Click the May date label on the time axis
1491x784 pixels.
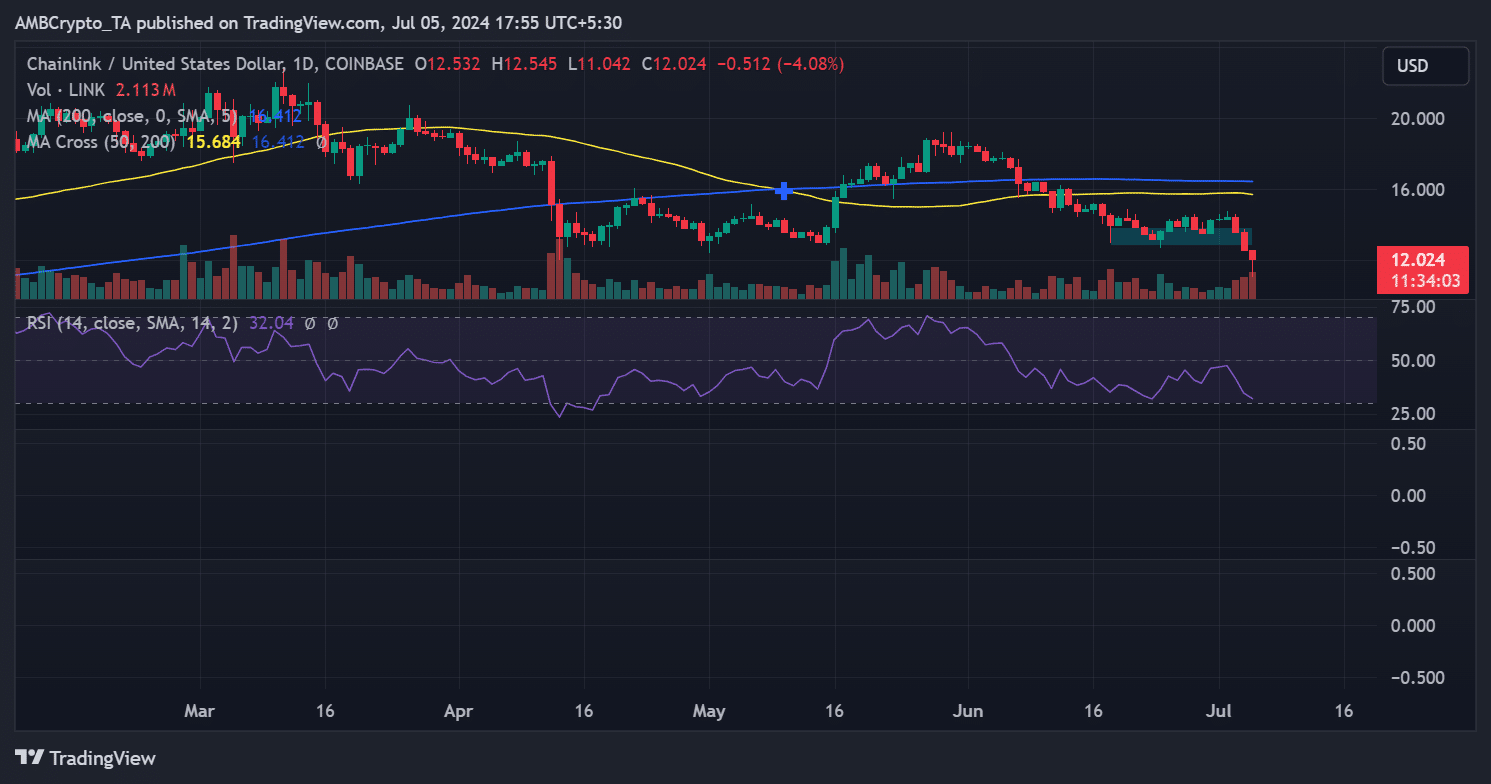709,711
